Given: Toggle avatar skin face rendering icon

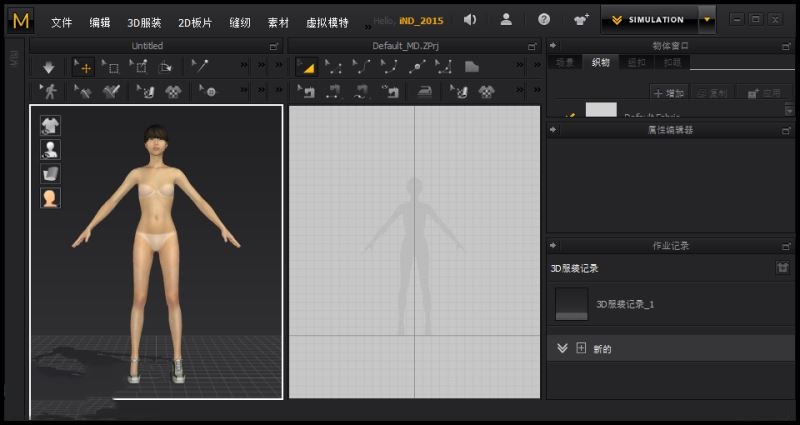Looking at the screenshot, I should click(x=50, y=198).
